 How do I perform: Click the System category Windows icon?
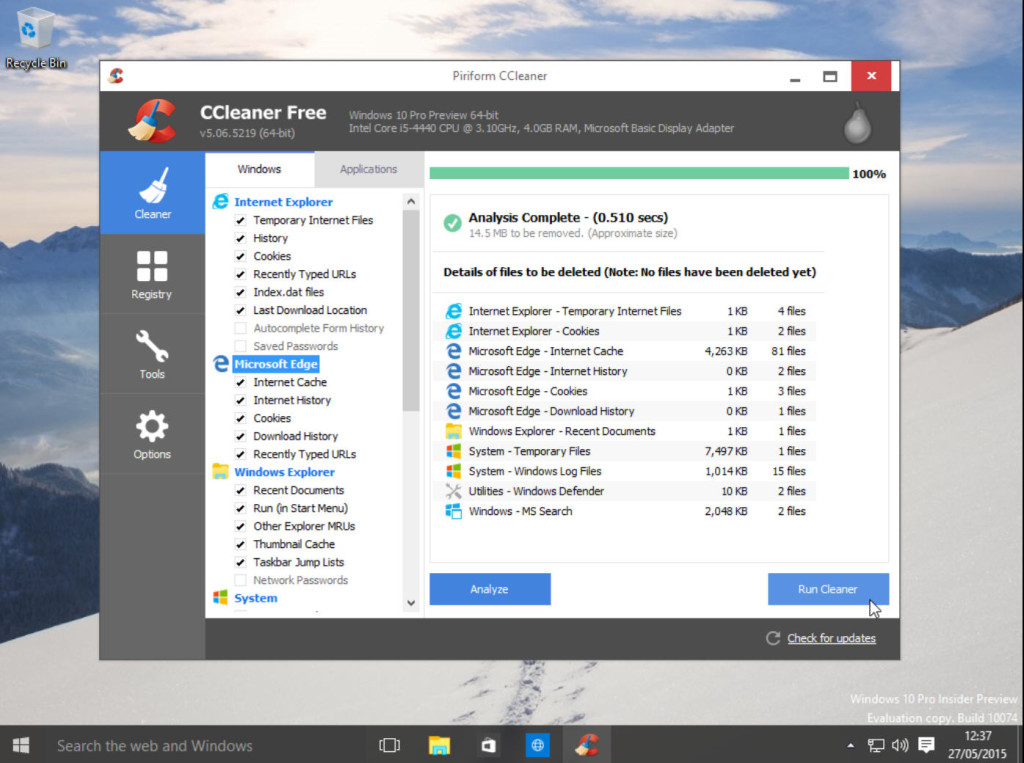coord(220,598)
